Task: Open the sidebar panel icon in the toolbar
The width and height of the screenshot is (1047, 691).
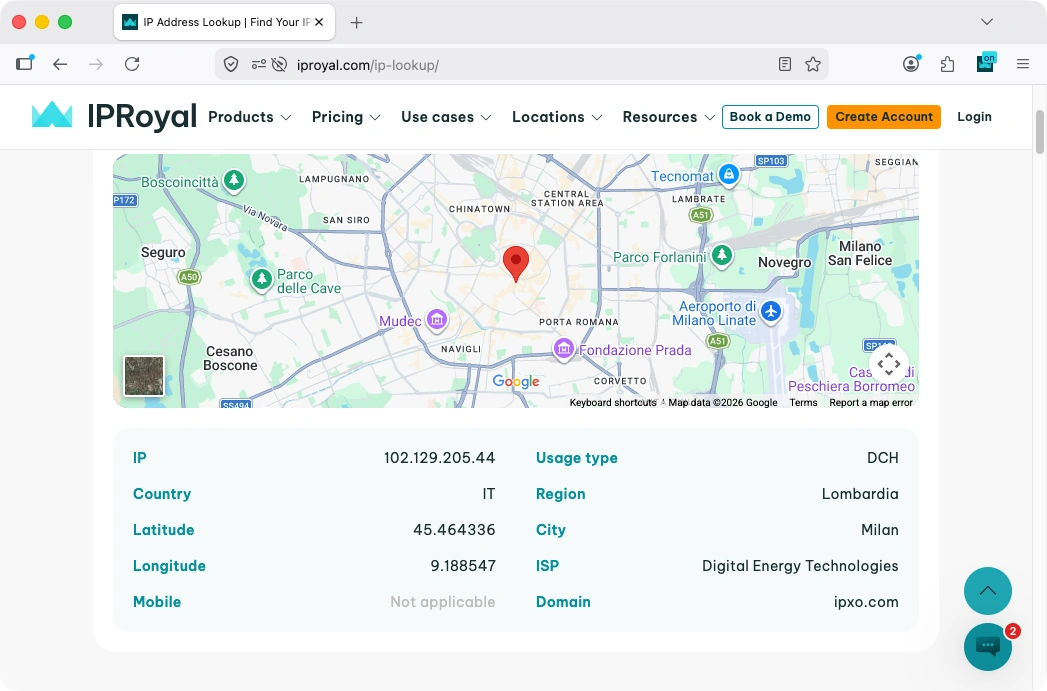Action: click(25, 63)
